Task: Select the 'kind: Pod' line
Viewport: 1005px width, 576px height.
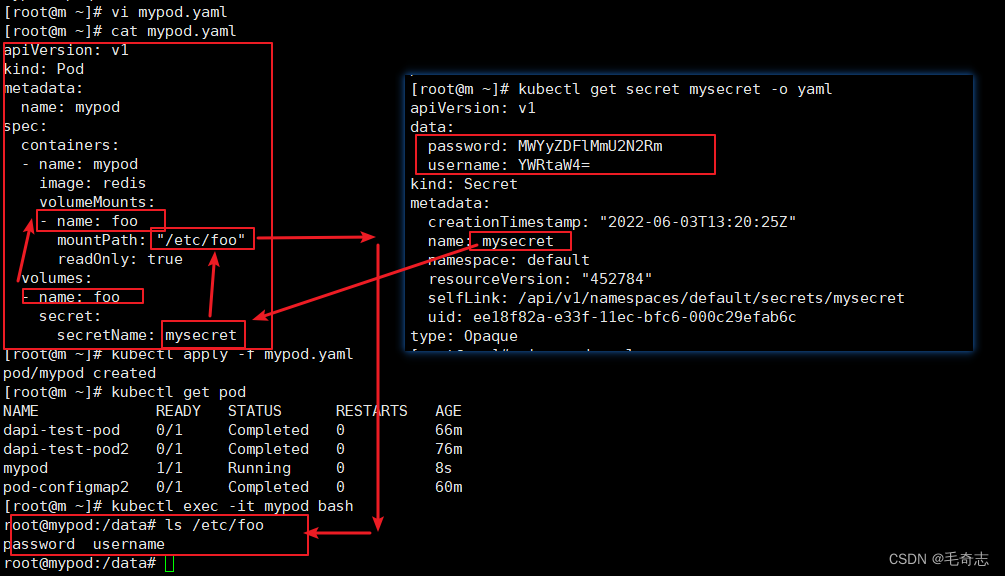Action: (x=44, y=69)
